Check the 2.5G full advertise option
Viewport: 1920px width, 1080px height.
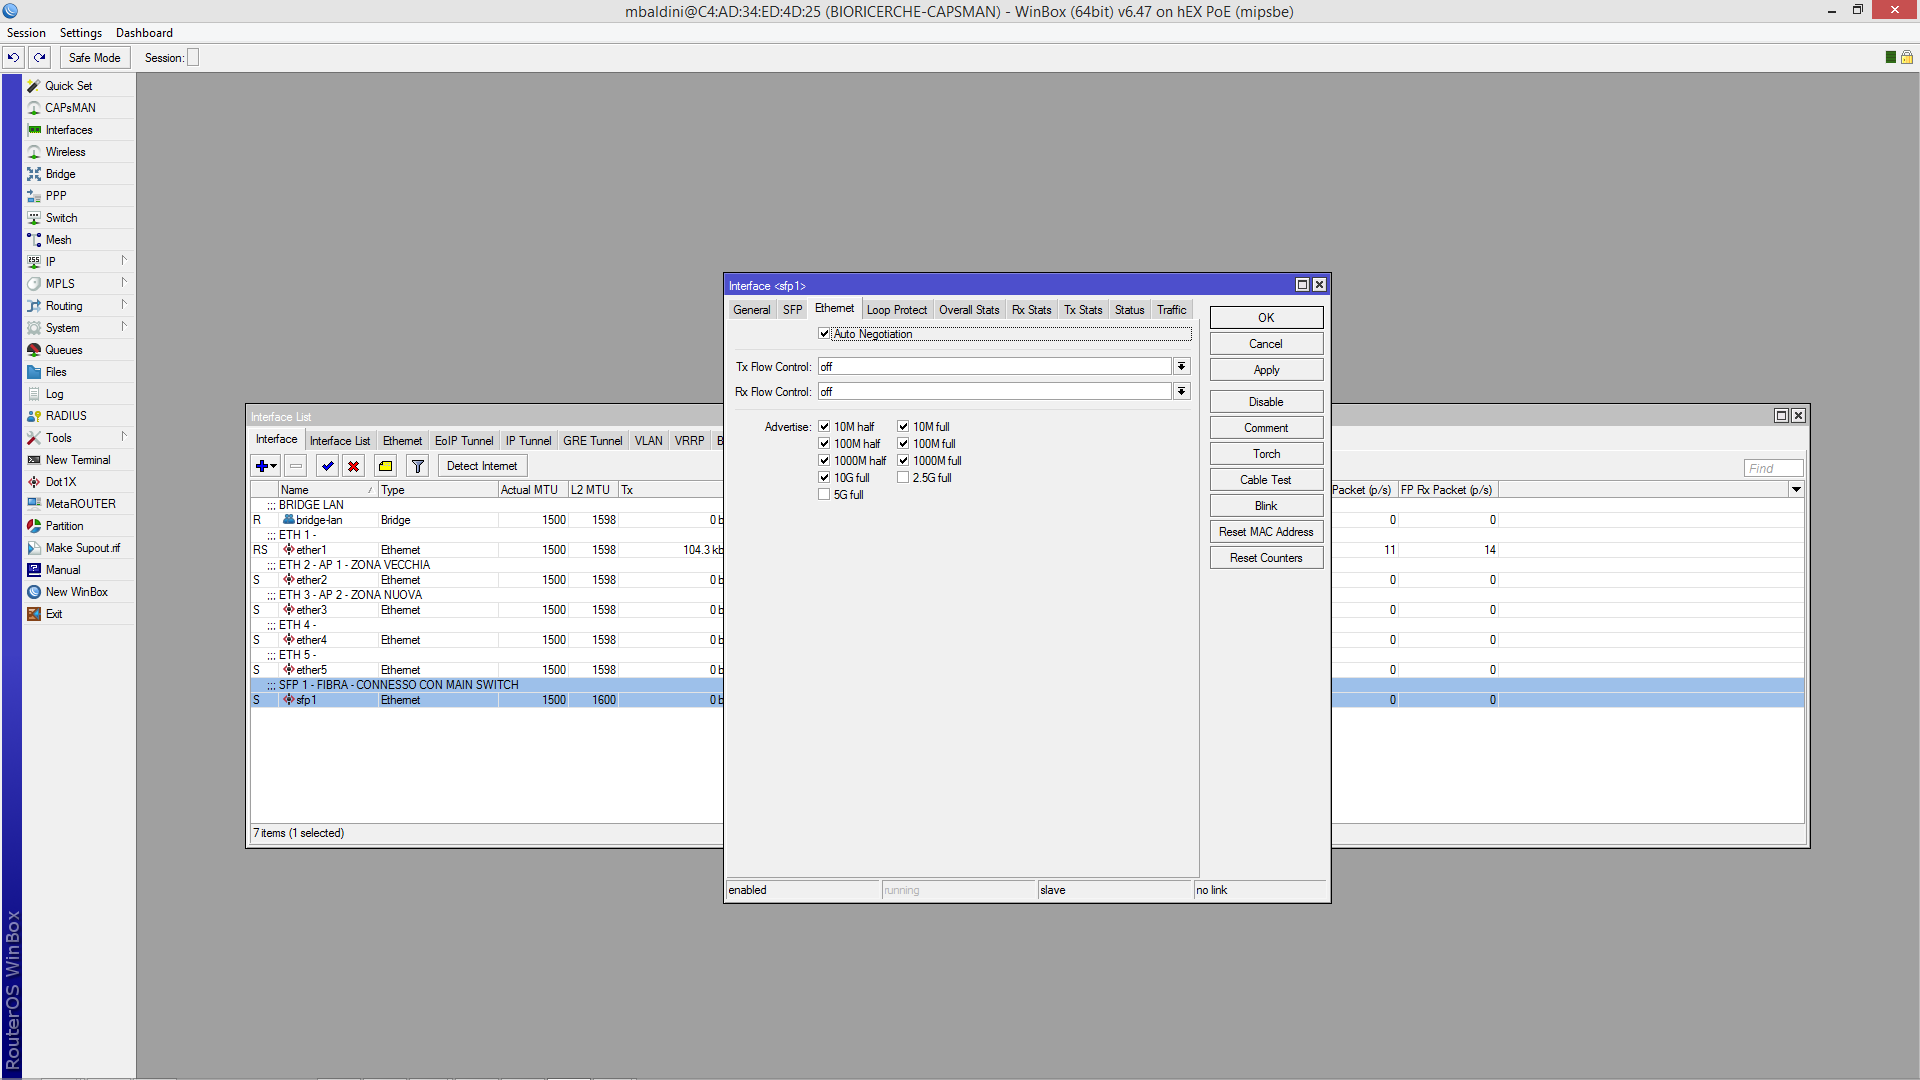[x=903, y=478]
